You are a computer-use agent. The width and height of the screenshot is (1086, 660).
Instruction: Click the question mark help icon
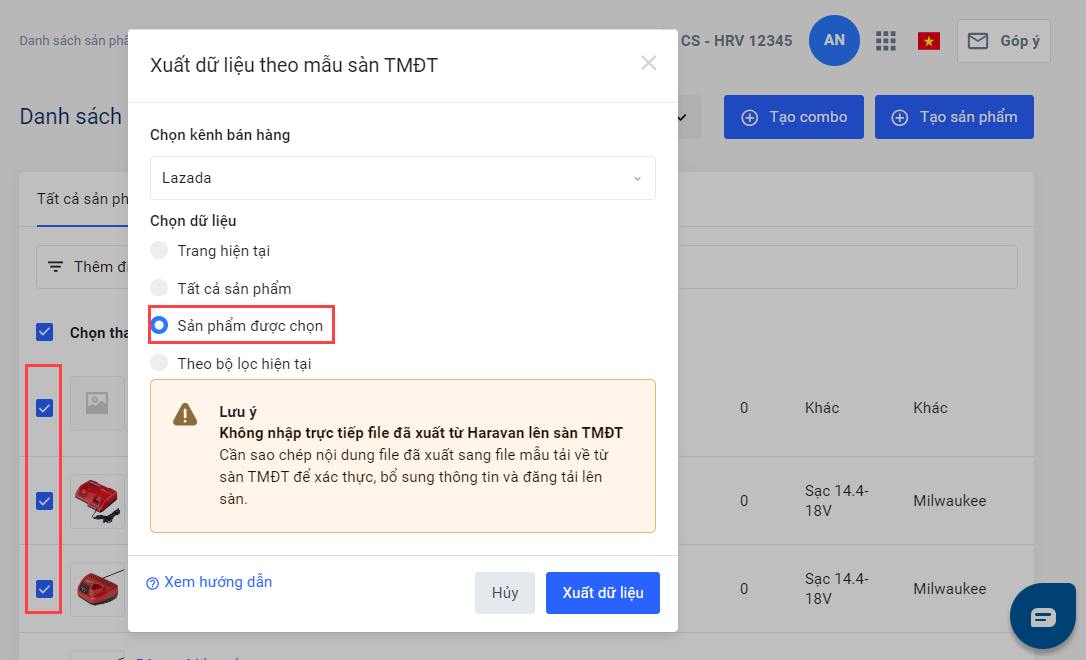(152, 584)
